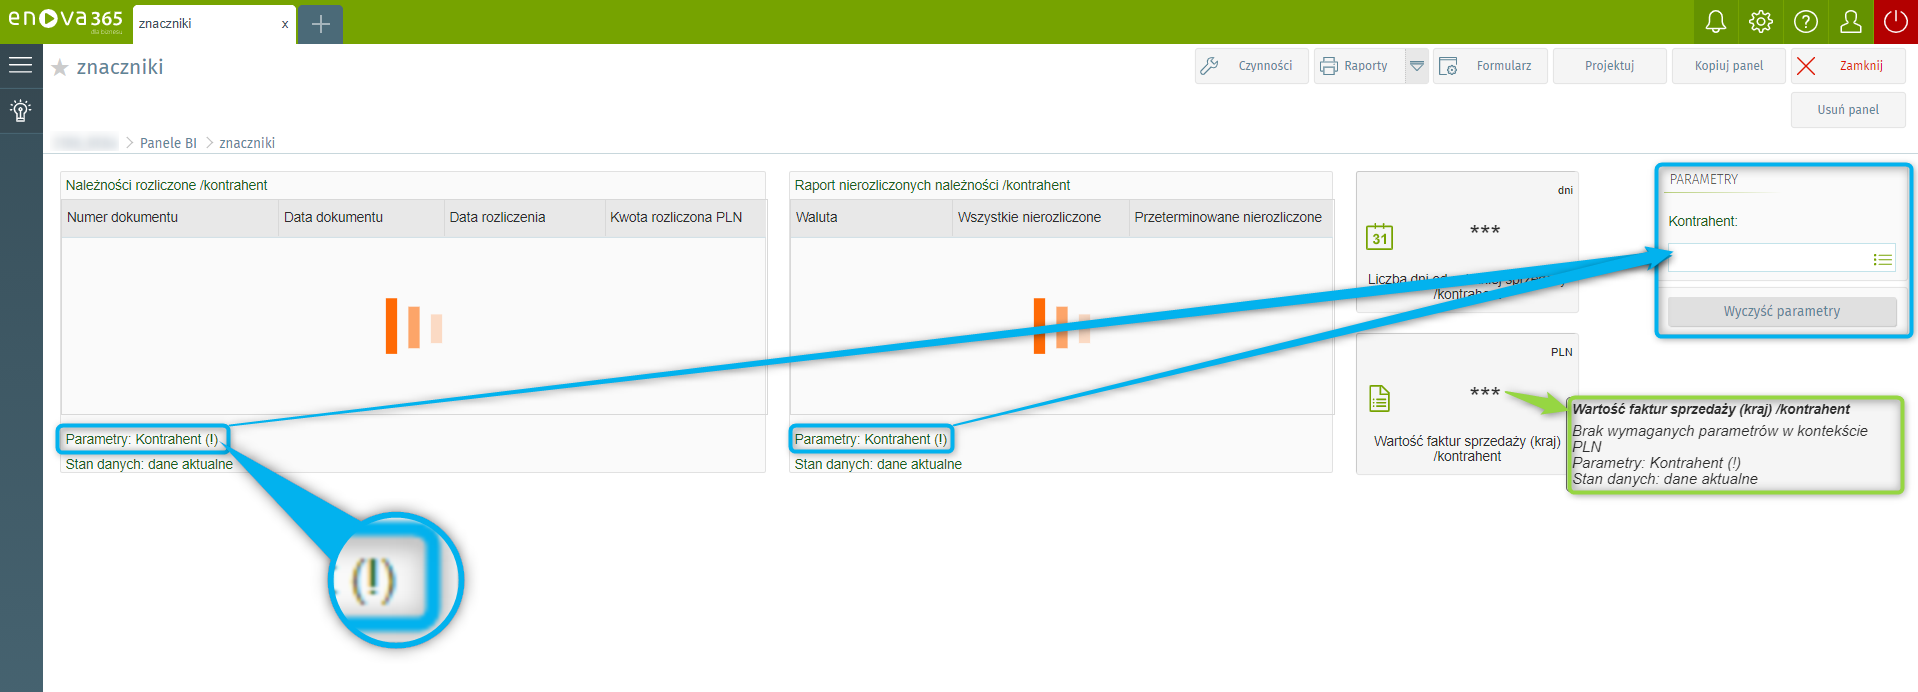Navigate to Panele BI breadcrumb
This screenshot has width=1918, height=692.
coord(168,143)
